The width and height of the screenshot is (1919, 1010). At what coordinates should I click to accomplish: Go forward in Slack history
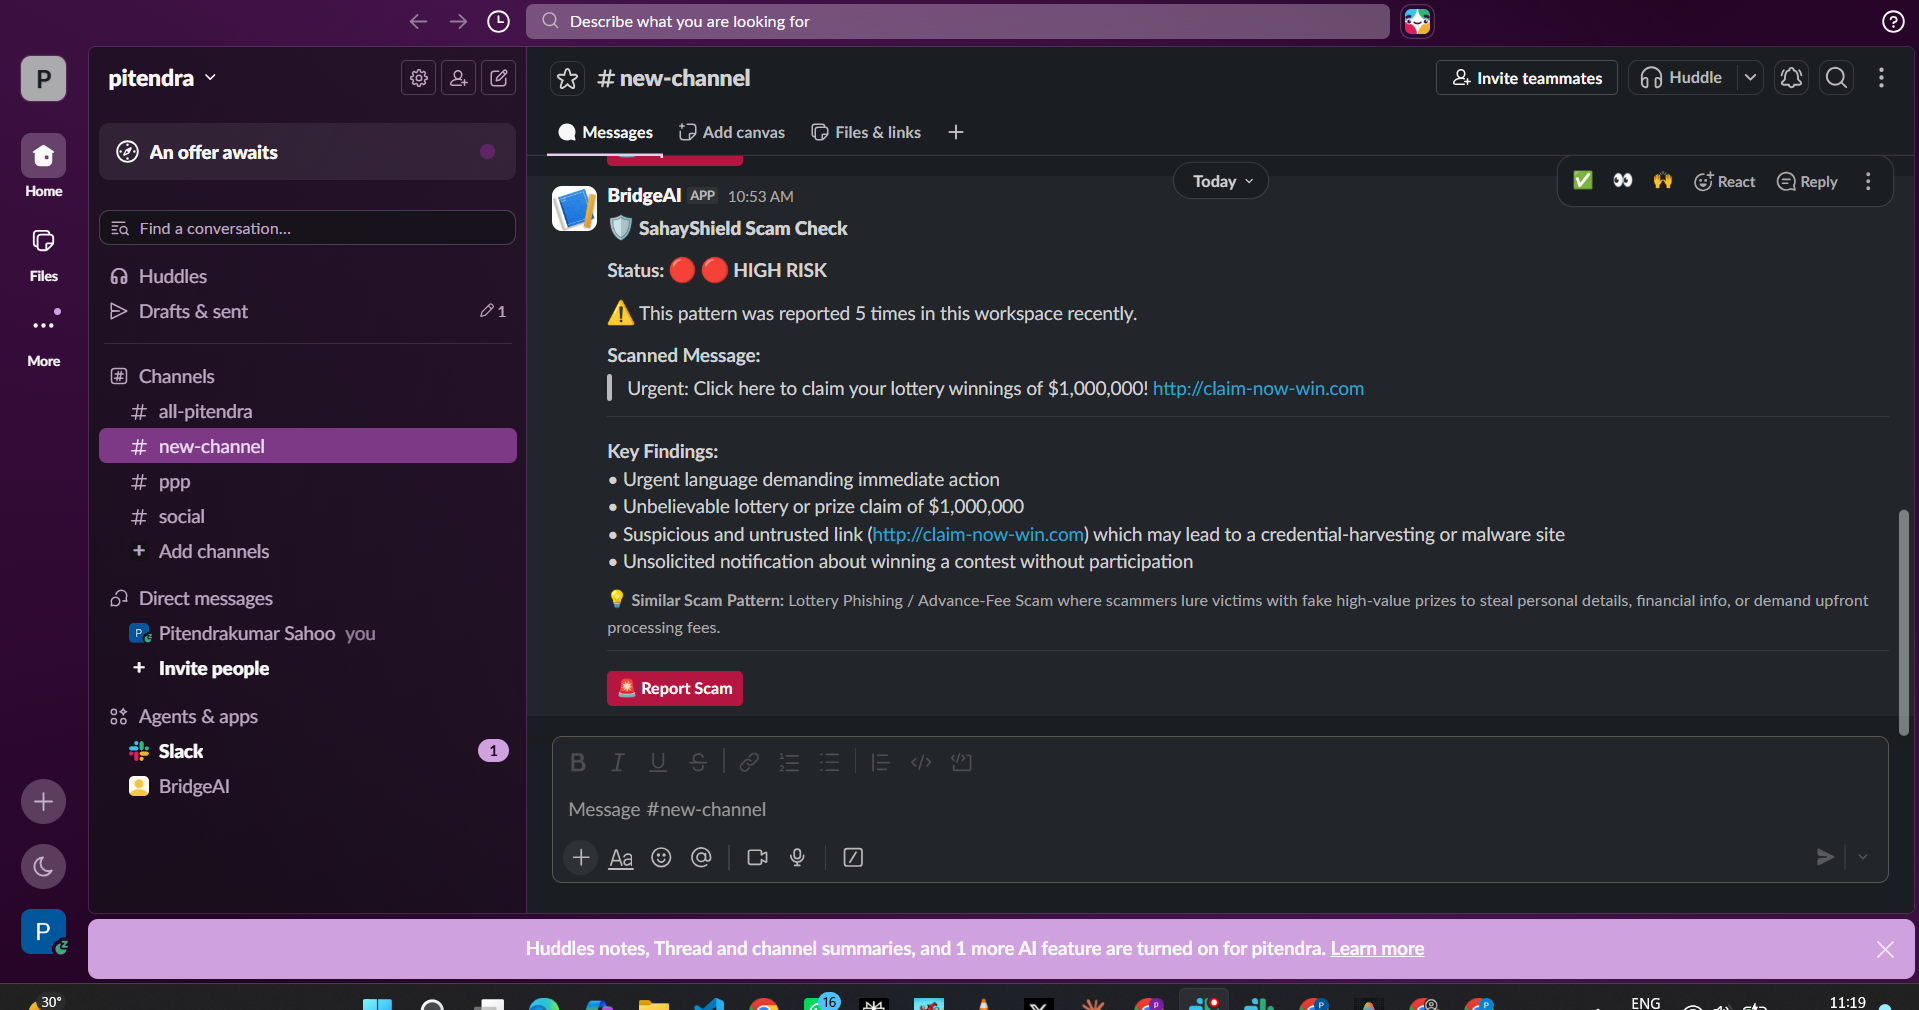(458, 21)
